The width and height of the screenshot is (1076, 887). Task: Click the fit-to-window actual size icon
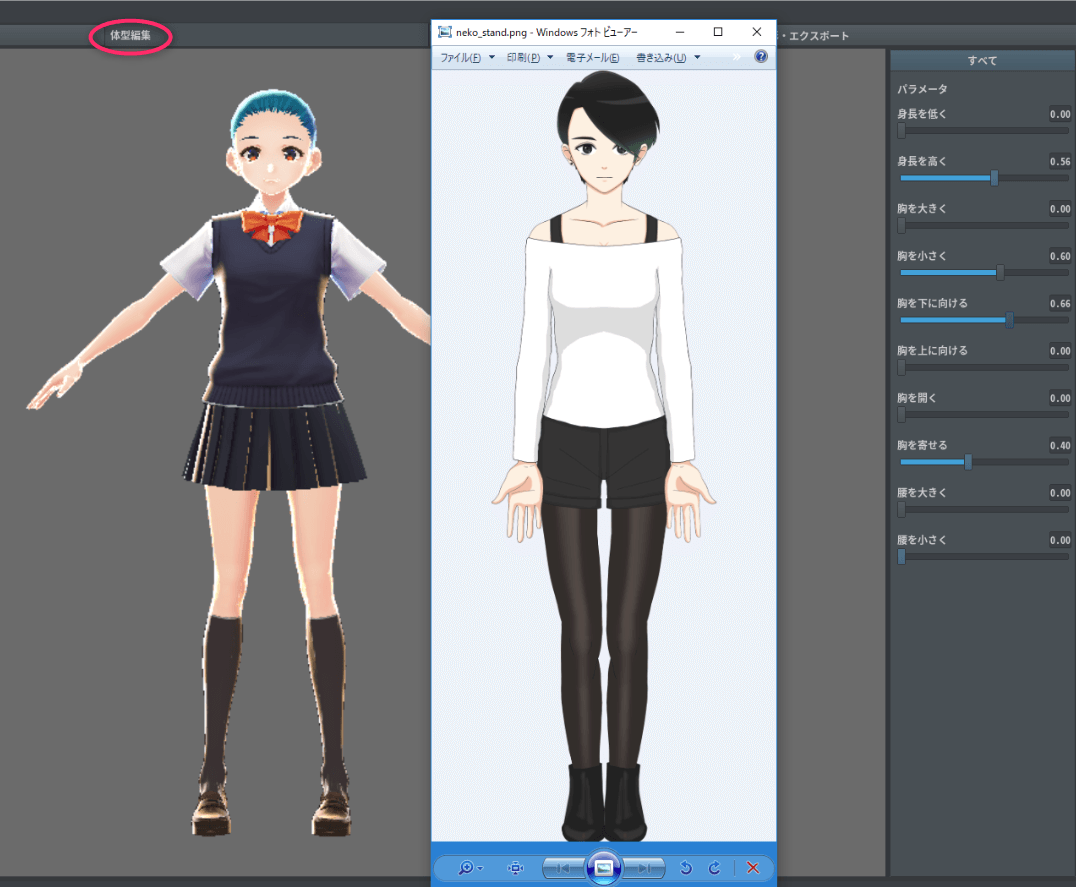(x=516, y=867)
